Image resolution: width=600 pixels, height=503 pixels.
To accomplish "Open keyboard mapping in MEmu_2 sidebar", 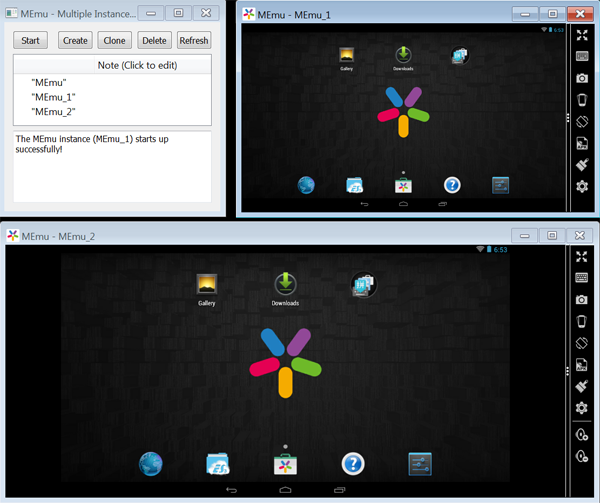I will [x=582, y=278].
